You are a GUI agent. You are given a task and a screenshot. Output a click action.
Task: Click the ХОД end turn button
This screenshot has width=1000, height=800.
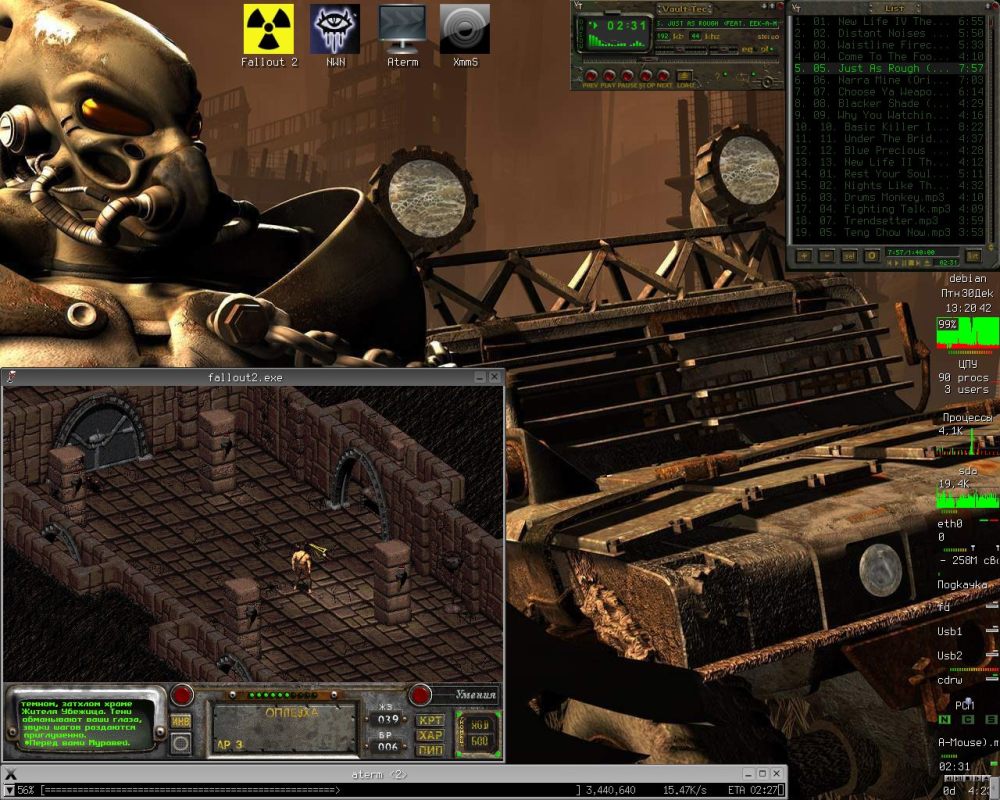(x=480, y=725)
